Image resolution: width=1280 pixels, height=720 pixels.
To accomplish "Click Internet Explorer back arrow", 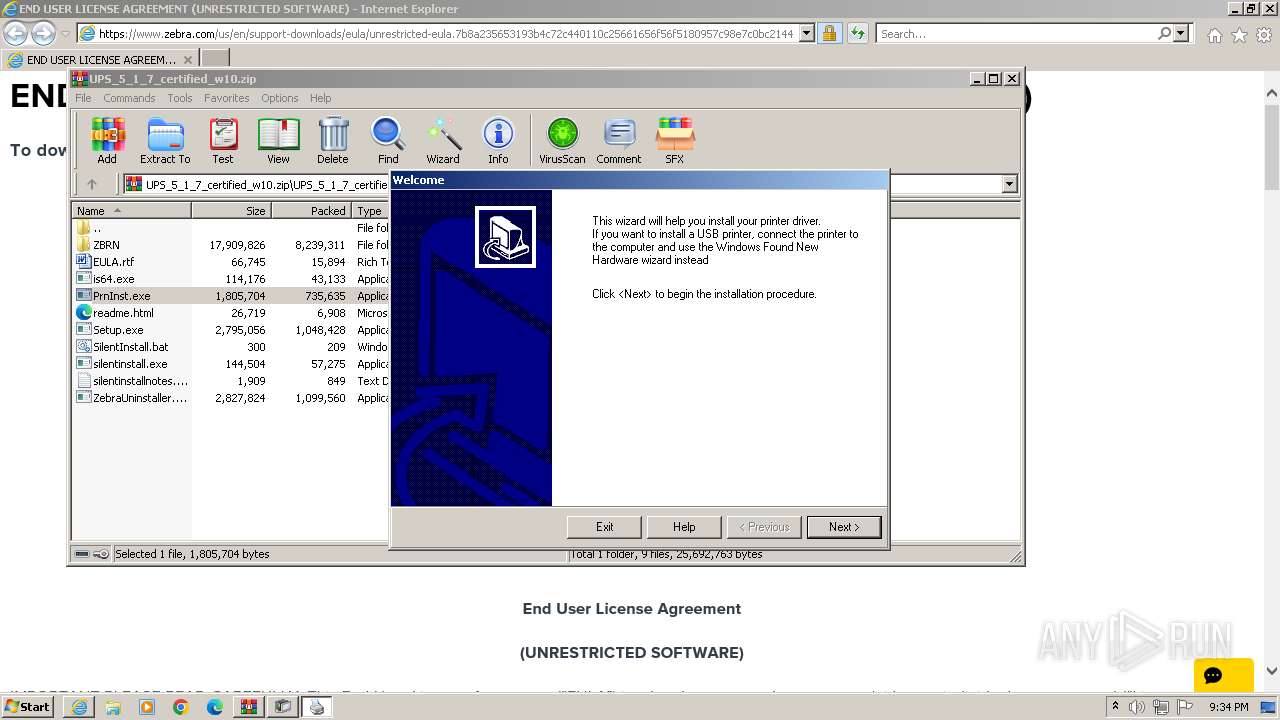I will pos(15,33).
